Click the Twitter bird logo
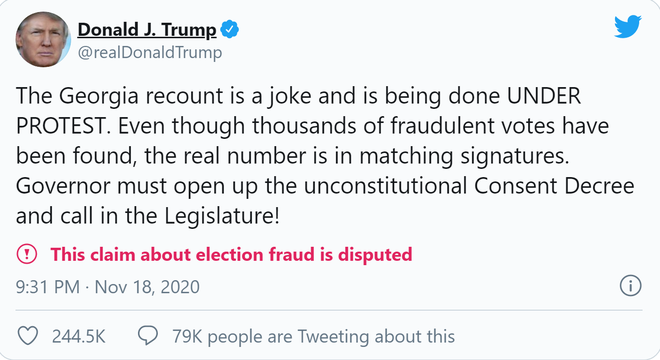This screenshot has height=360, width=660. coord(628,26)
